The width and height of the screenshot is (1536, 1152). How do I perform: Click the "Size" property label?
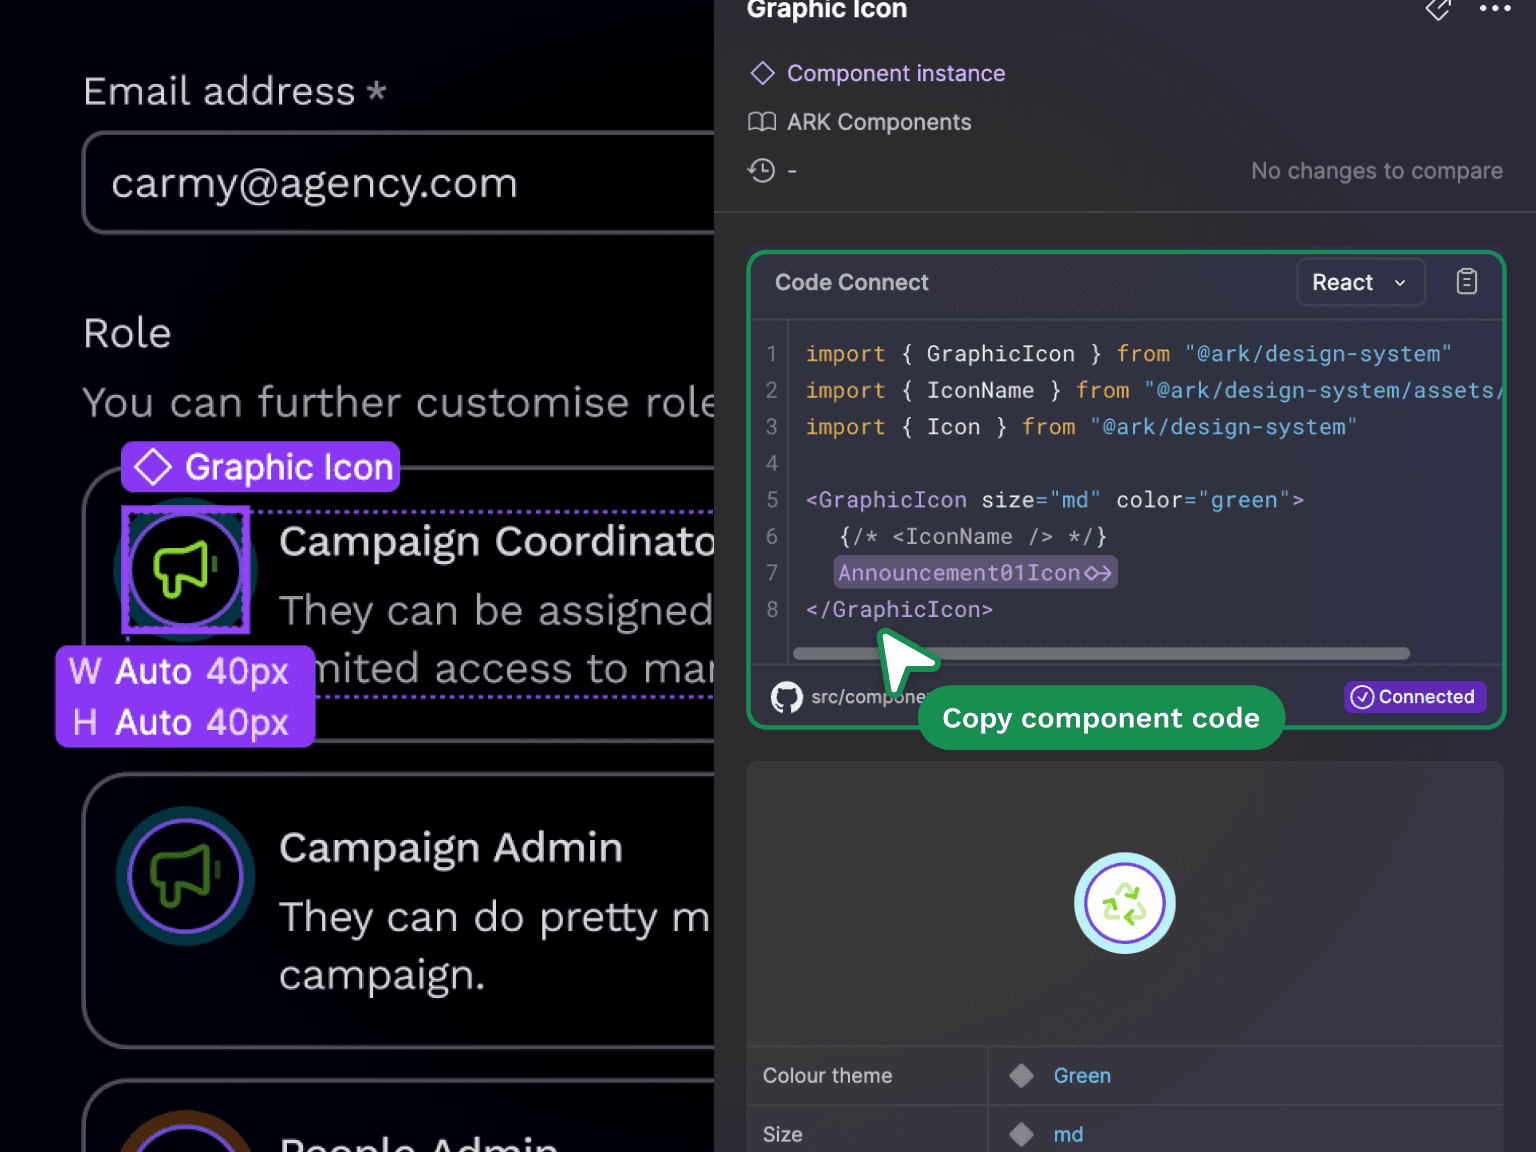pyautogui.click(x=782, y=1135)
